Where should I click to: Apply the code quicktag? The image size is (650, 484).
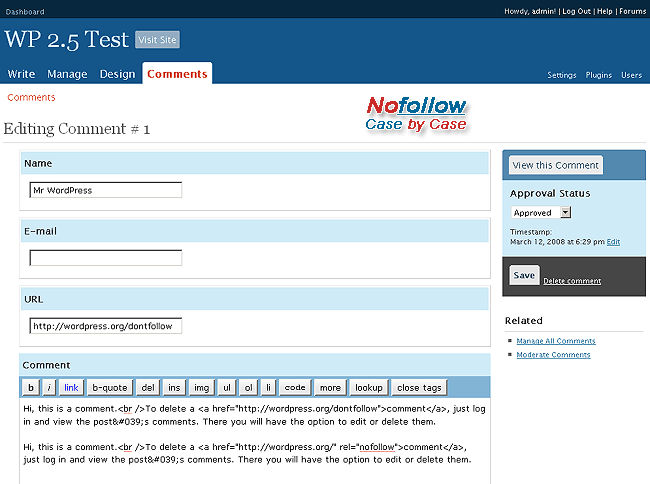pyautogui.click(x=295, y=387)
